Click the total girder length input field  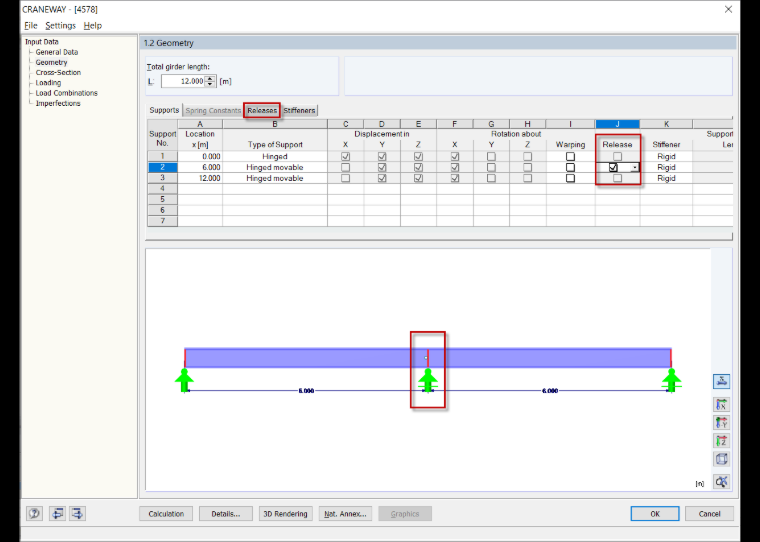point(184,81)
